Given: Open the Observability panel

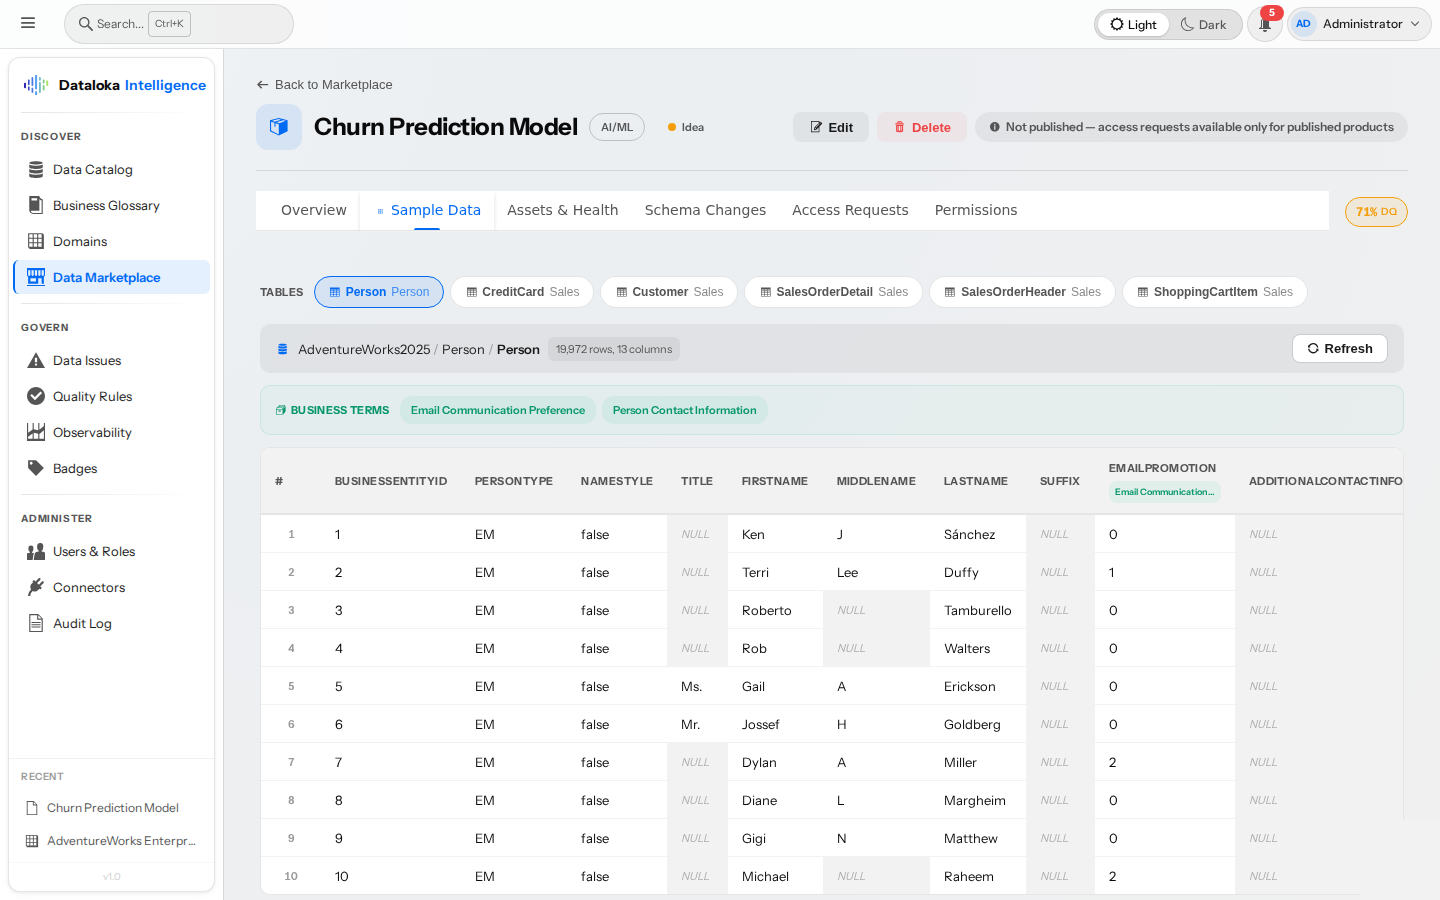Looking at the screenshot, I should point(94,432).
